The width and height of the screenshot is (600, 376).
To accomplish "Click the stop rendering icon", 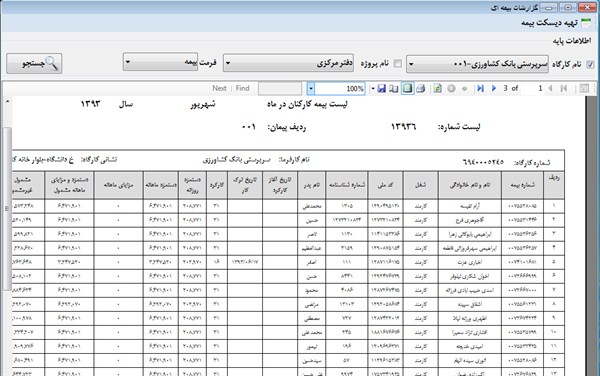I will [x=451, y=89].
